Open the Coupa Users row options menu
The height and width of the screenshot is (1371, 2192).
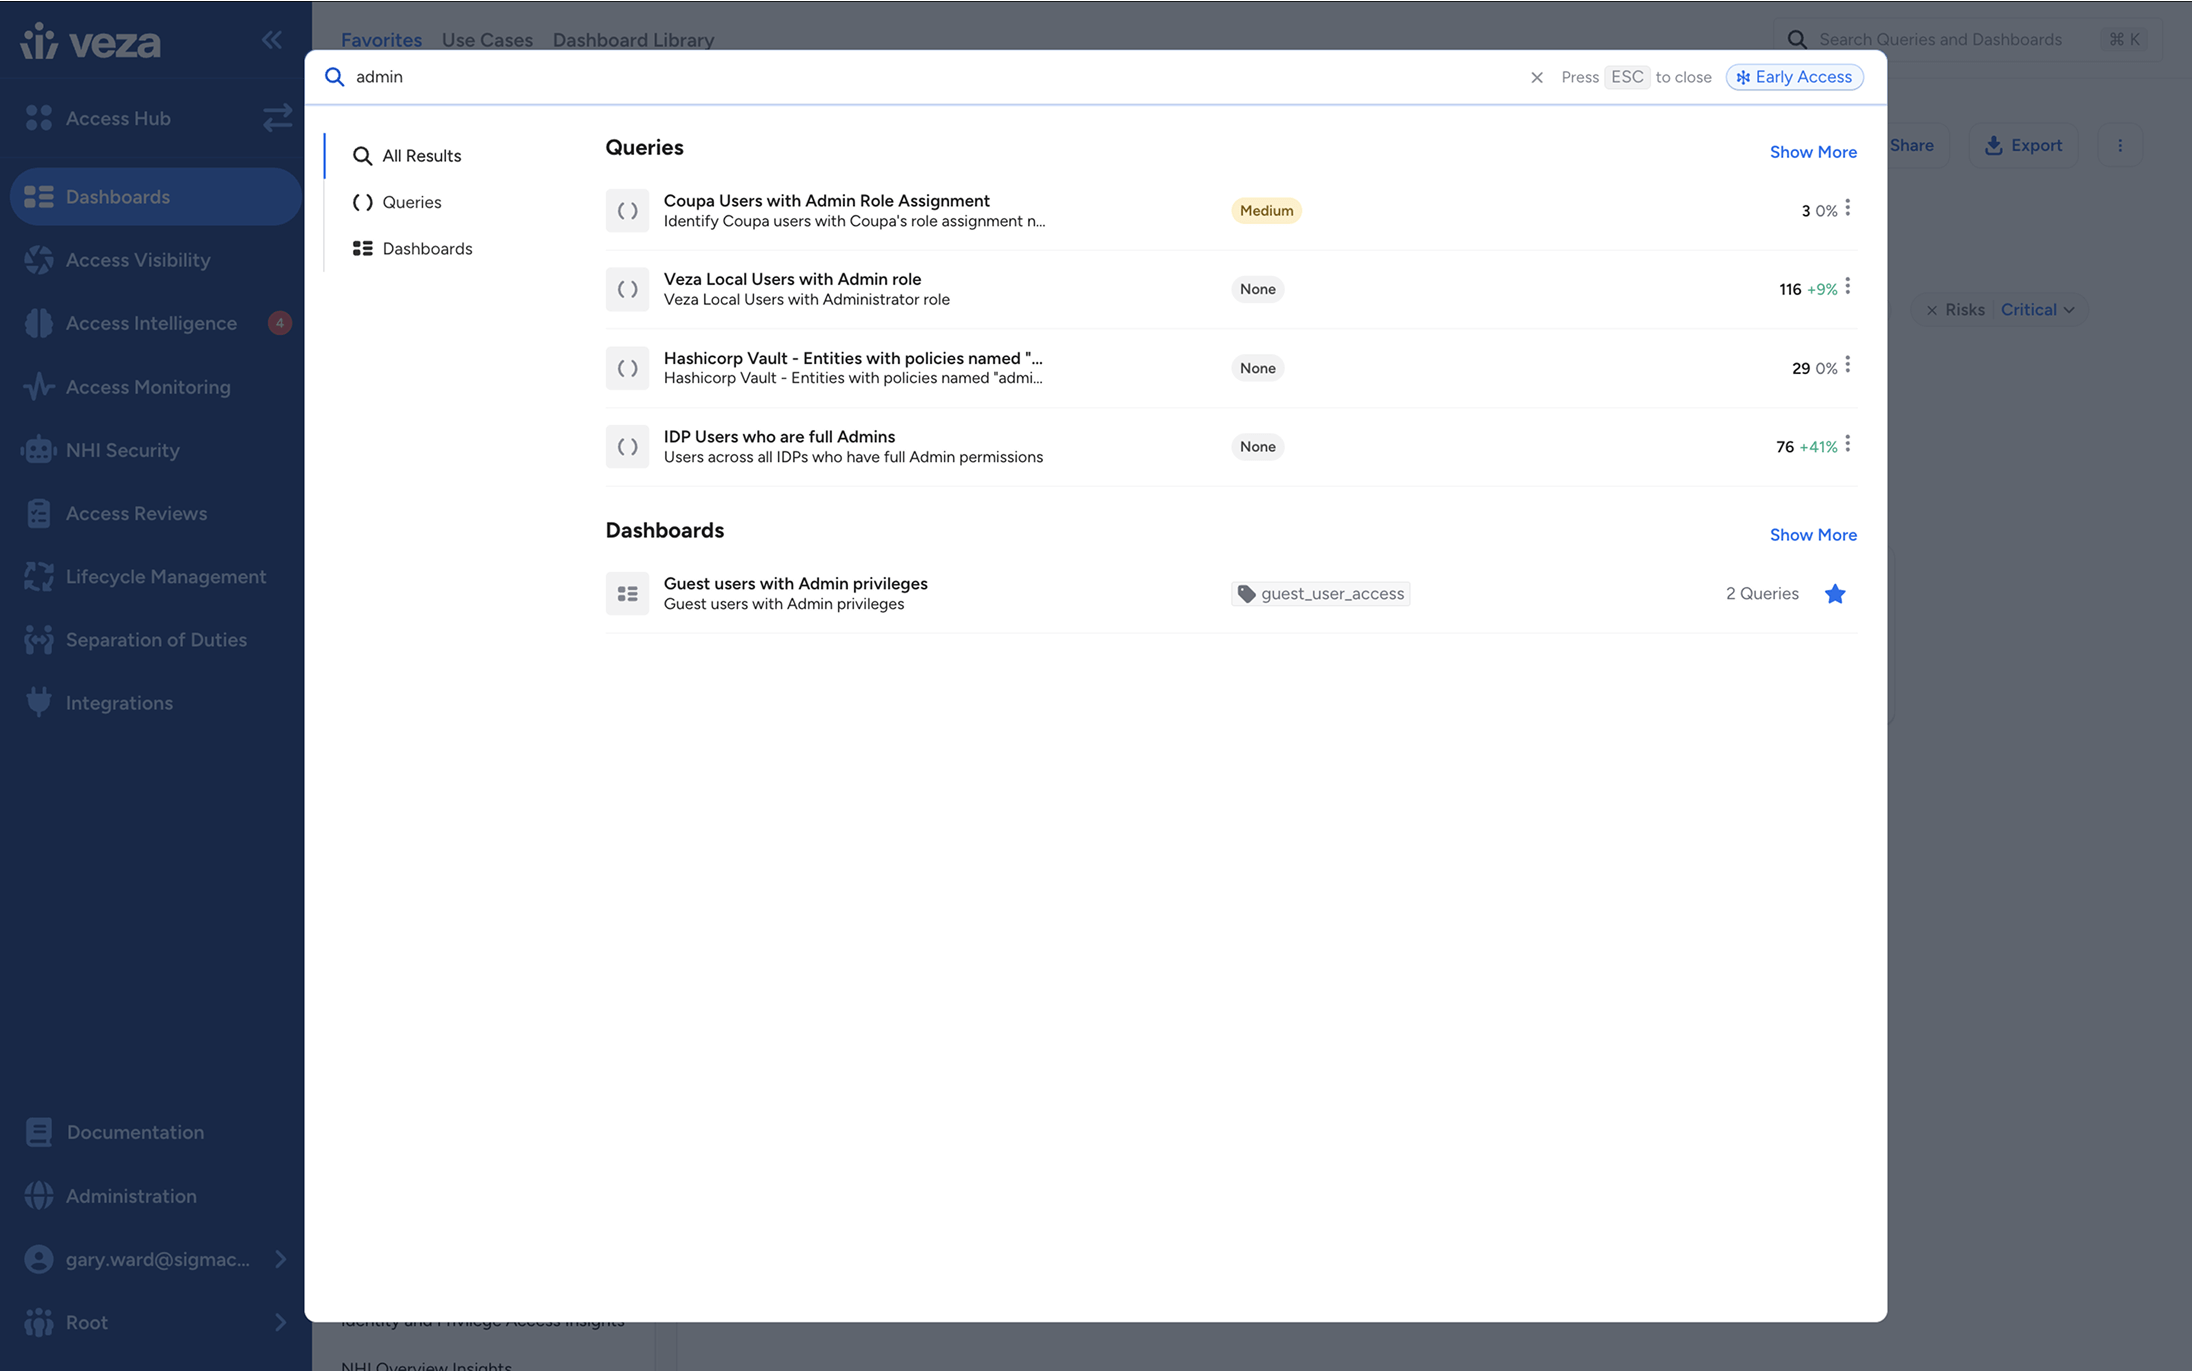coord(1847,208)
